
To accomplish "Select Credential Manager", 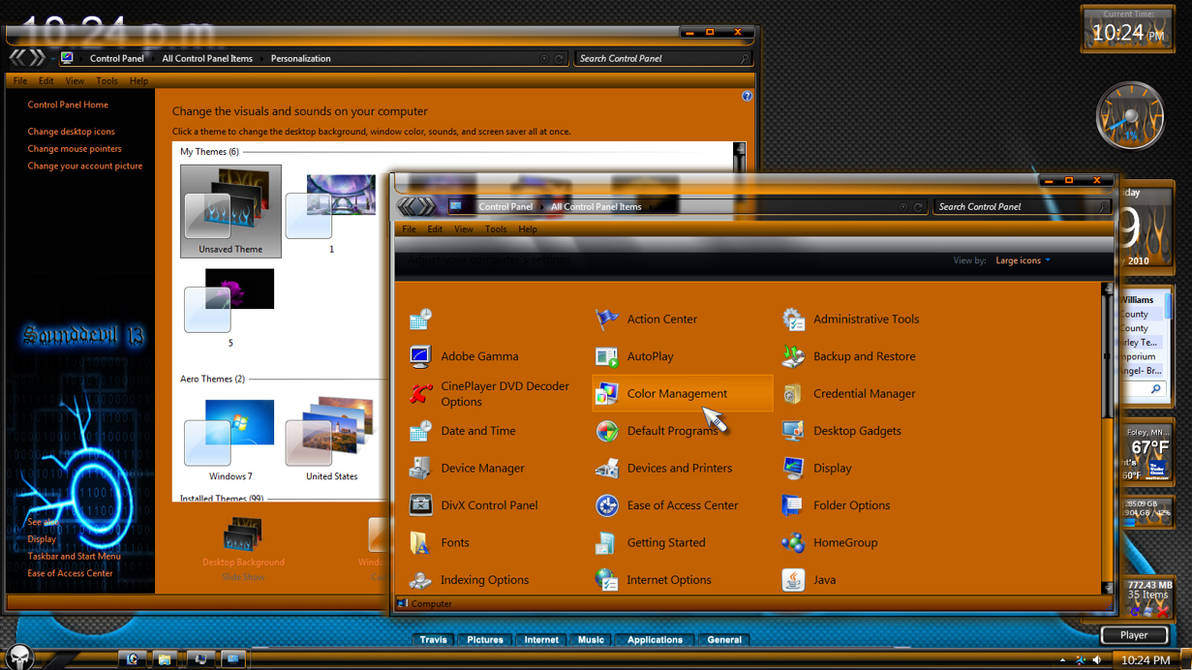I will [x=863, y=393].
